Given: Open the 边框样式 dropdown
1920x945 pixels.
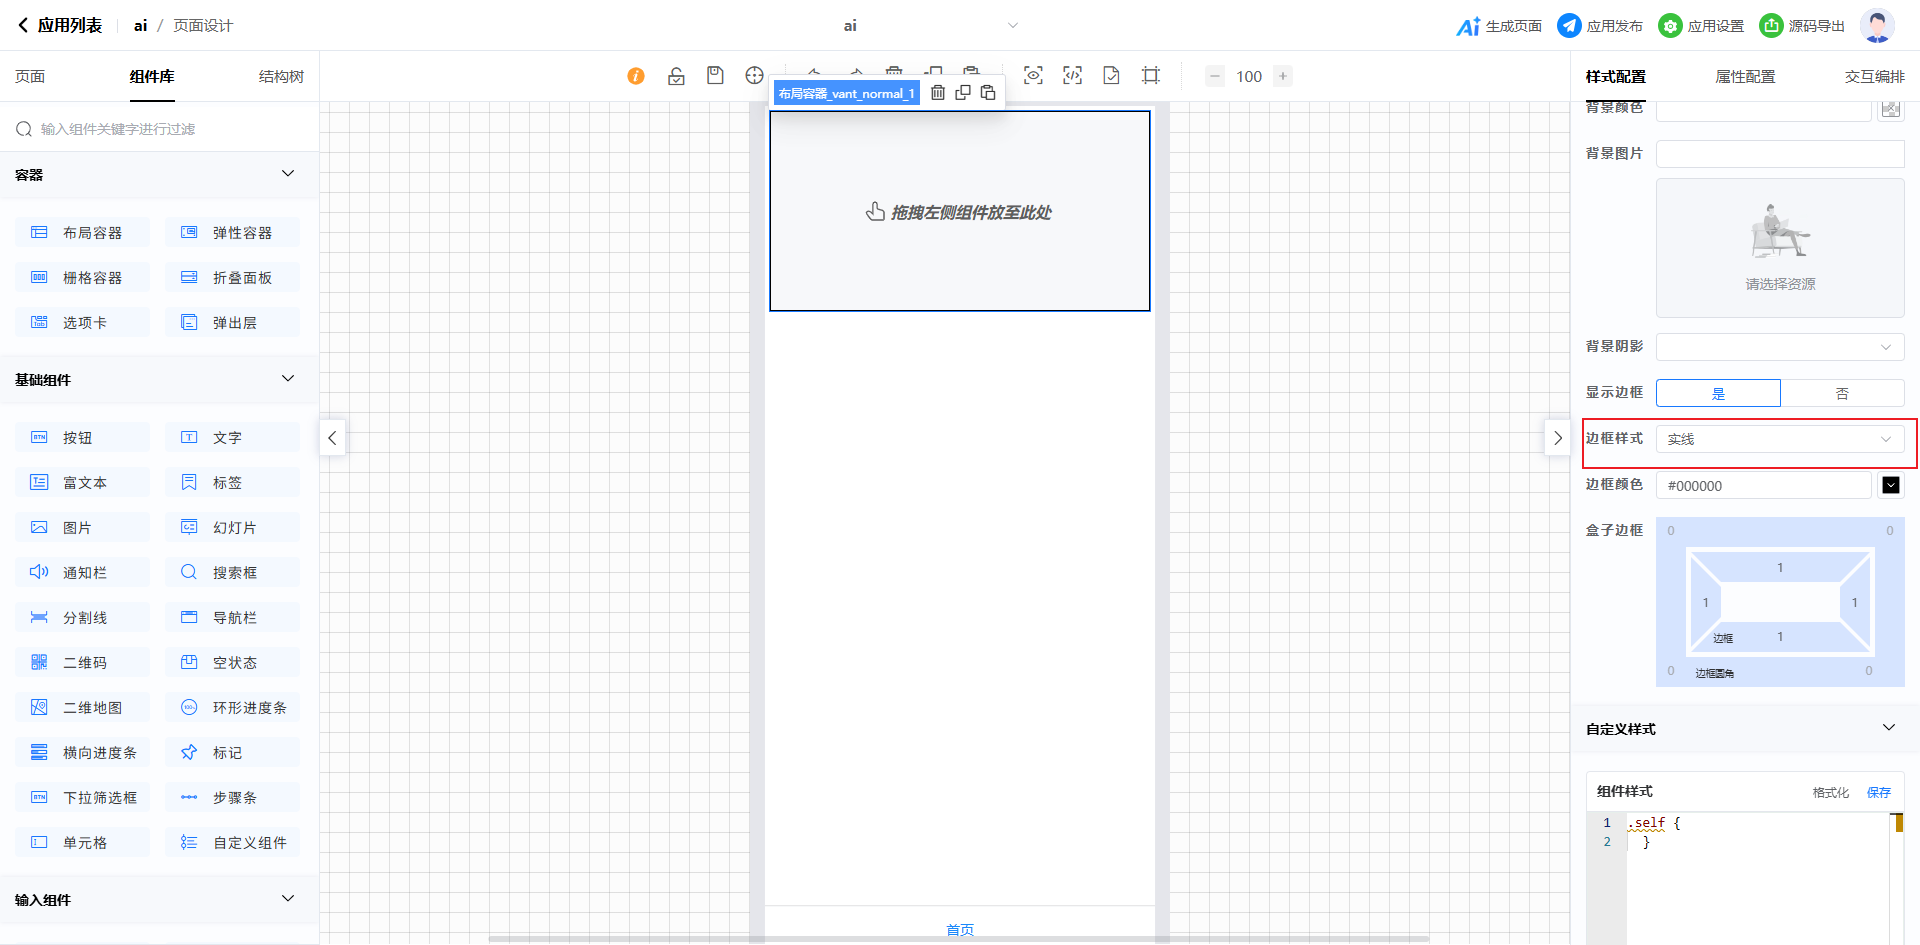Looking at the screenshot, I should click(1780, 439).
